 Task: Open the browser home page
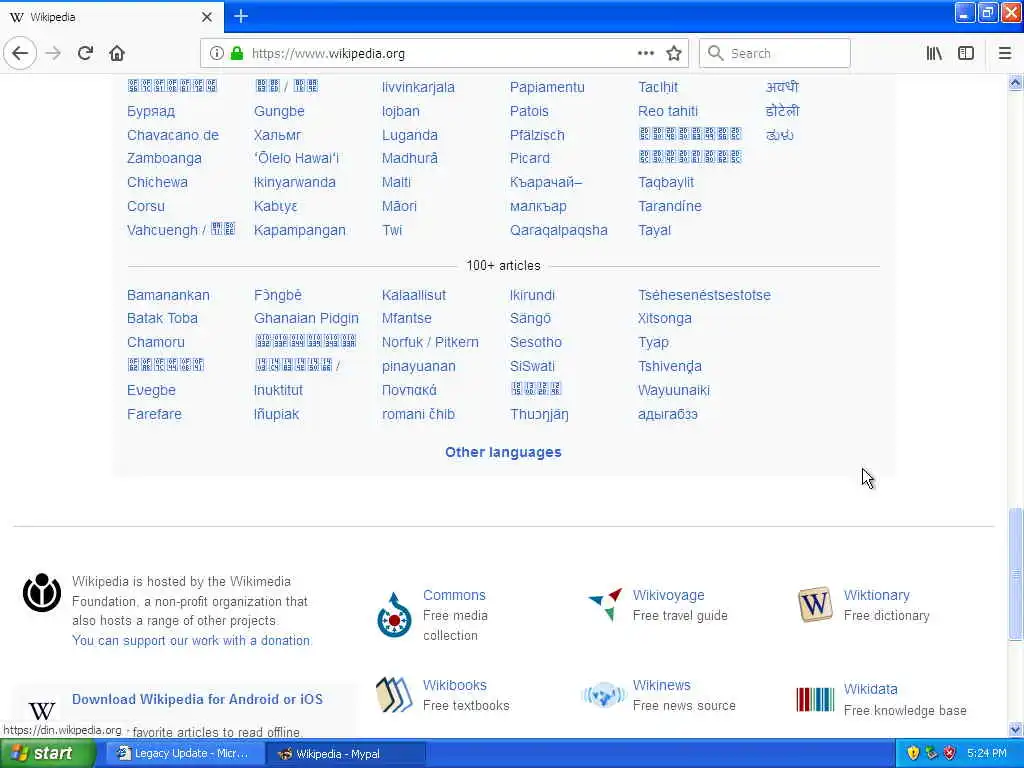pos(117,54)
